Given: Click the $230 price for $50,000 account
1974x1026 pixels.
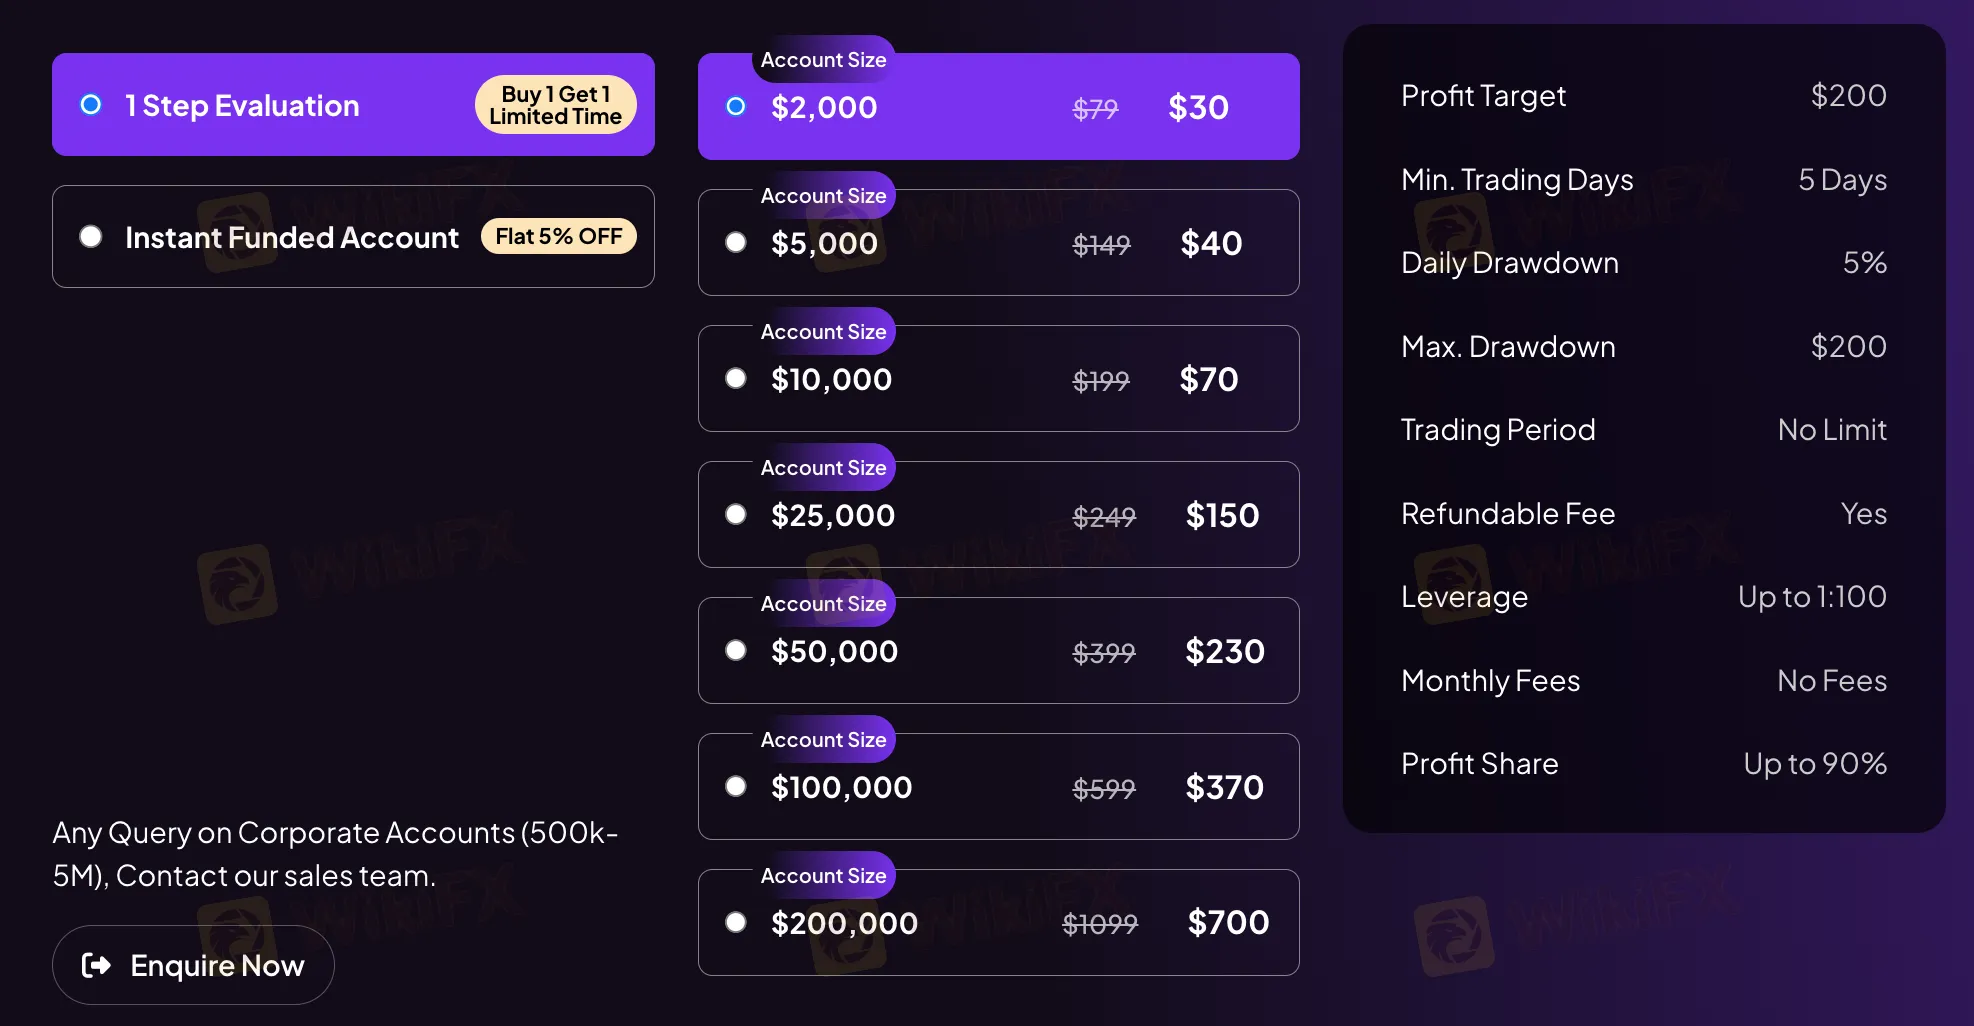Looking at the screenshot, I should pyautogui.click(x=1224, y=651).
